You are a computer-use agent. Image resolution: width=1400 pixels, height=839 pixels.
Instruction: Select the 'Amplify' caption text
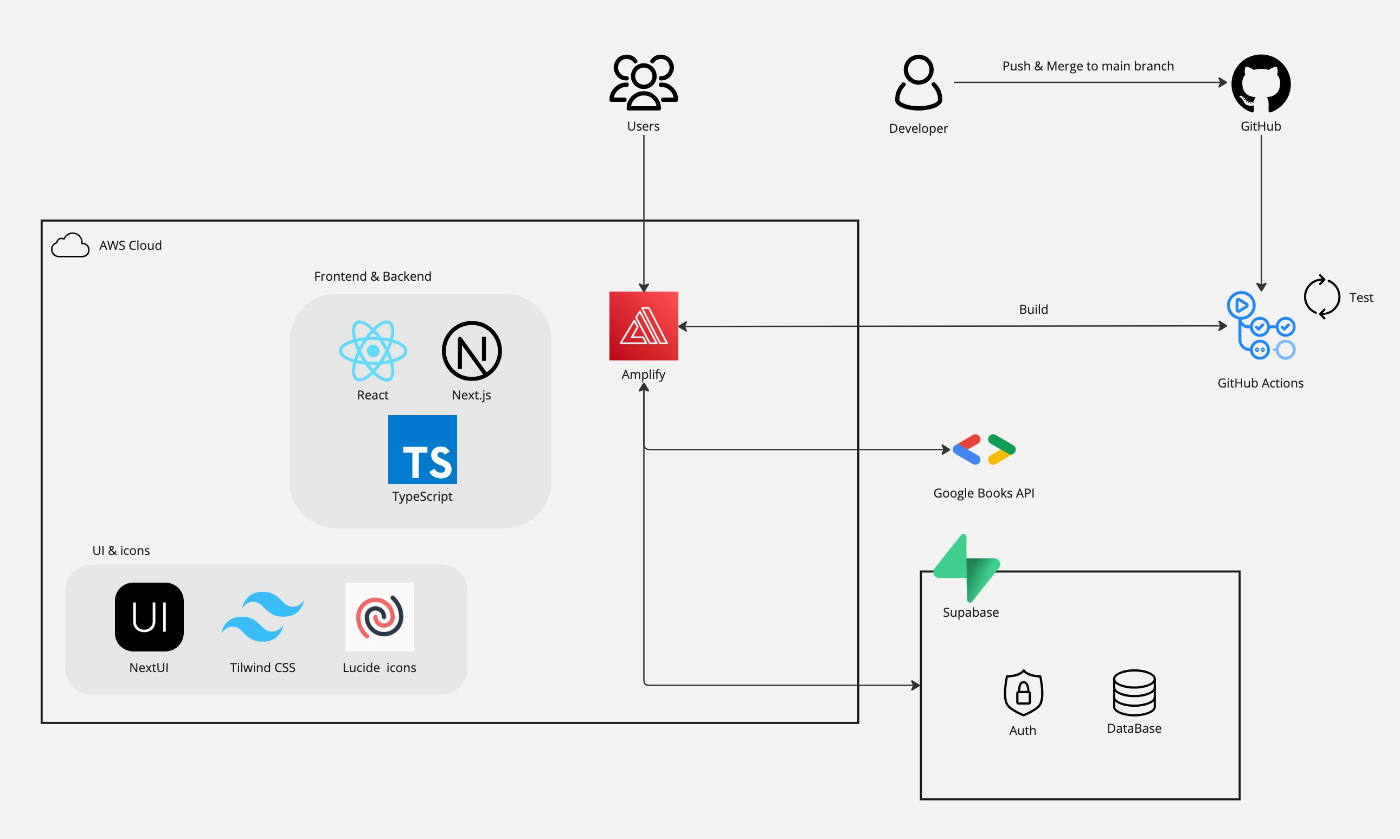click(643, 374)
